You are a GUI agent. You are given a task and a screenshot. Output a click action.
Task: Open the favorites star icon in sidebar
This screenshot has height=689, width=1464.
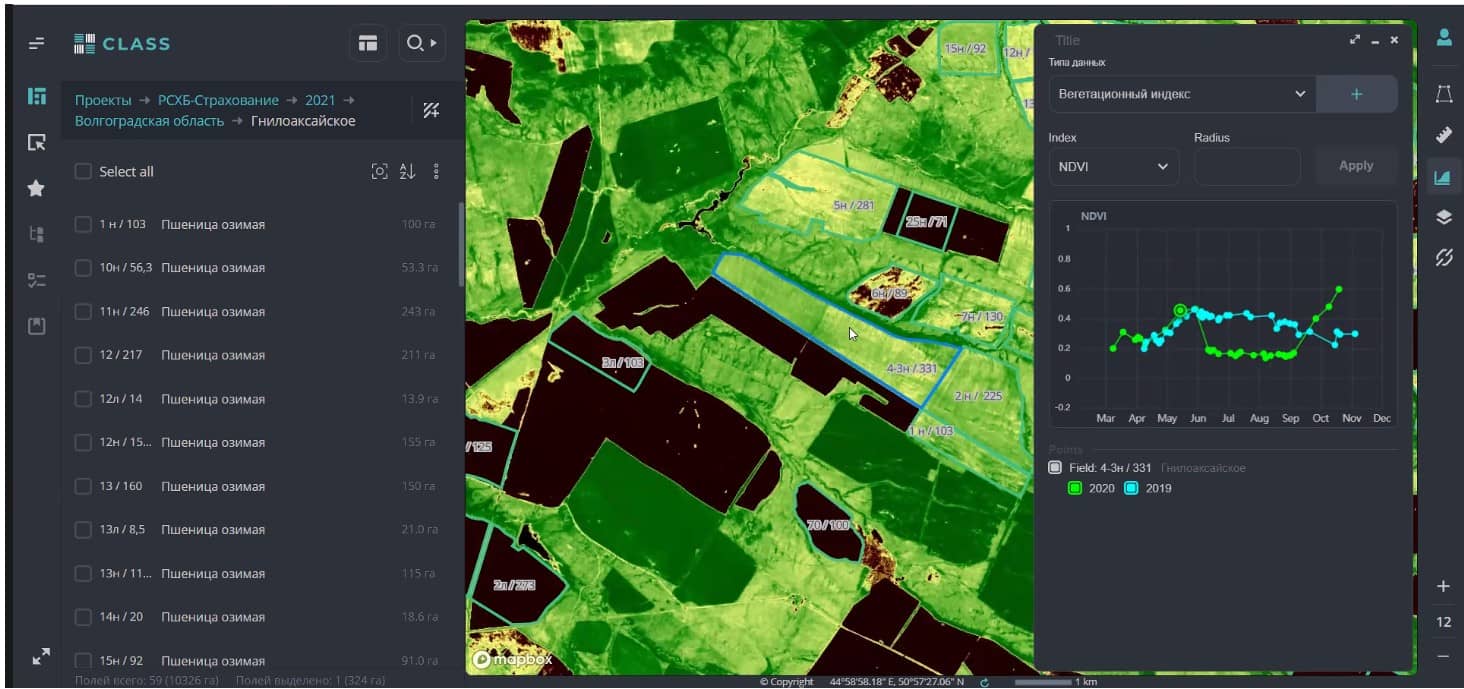[37, 188]
